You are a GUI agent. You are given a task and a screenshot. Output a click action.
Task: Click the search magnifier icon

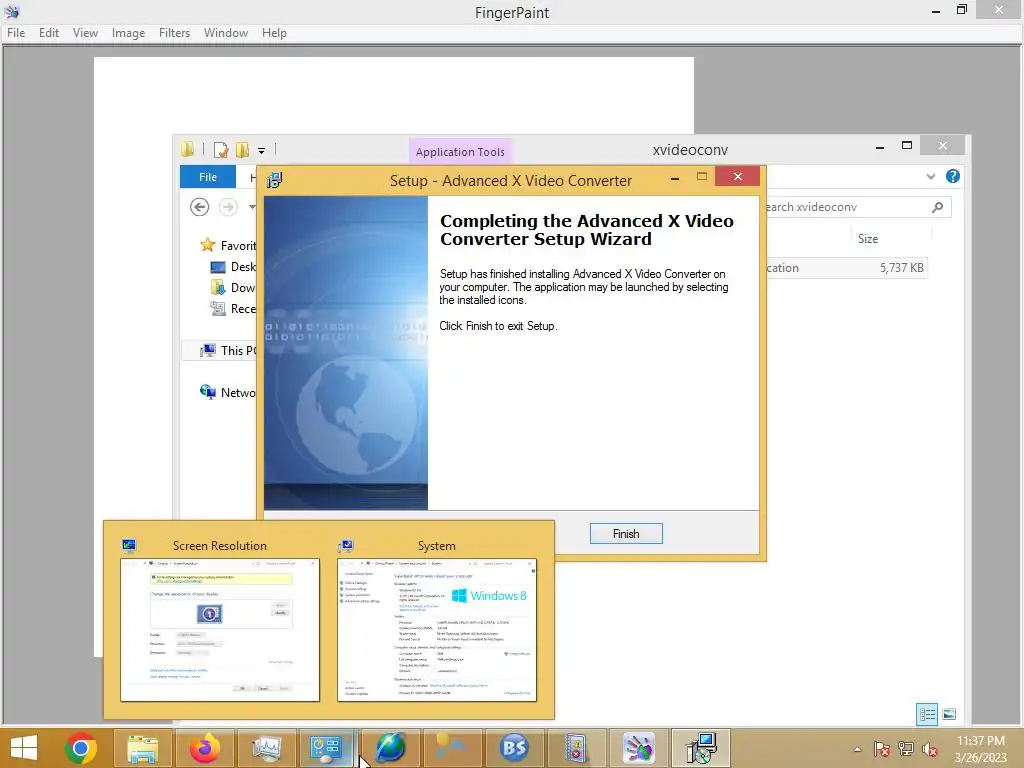pos(938,207)
